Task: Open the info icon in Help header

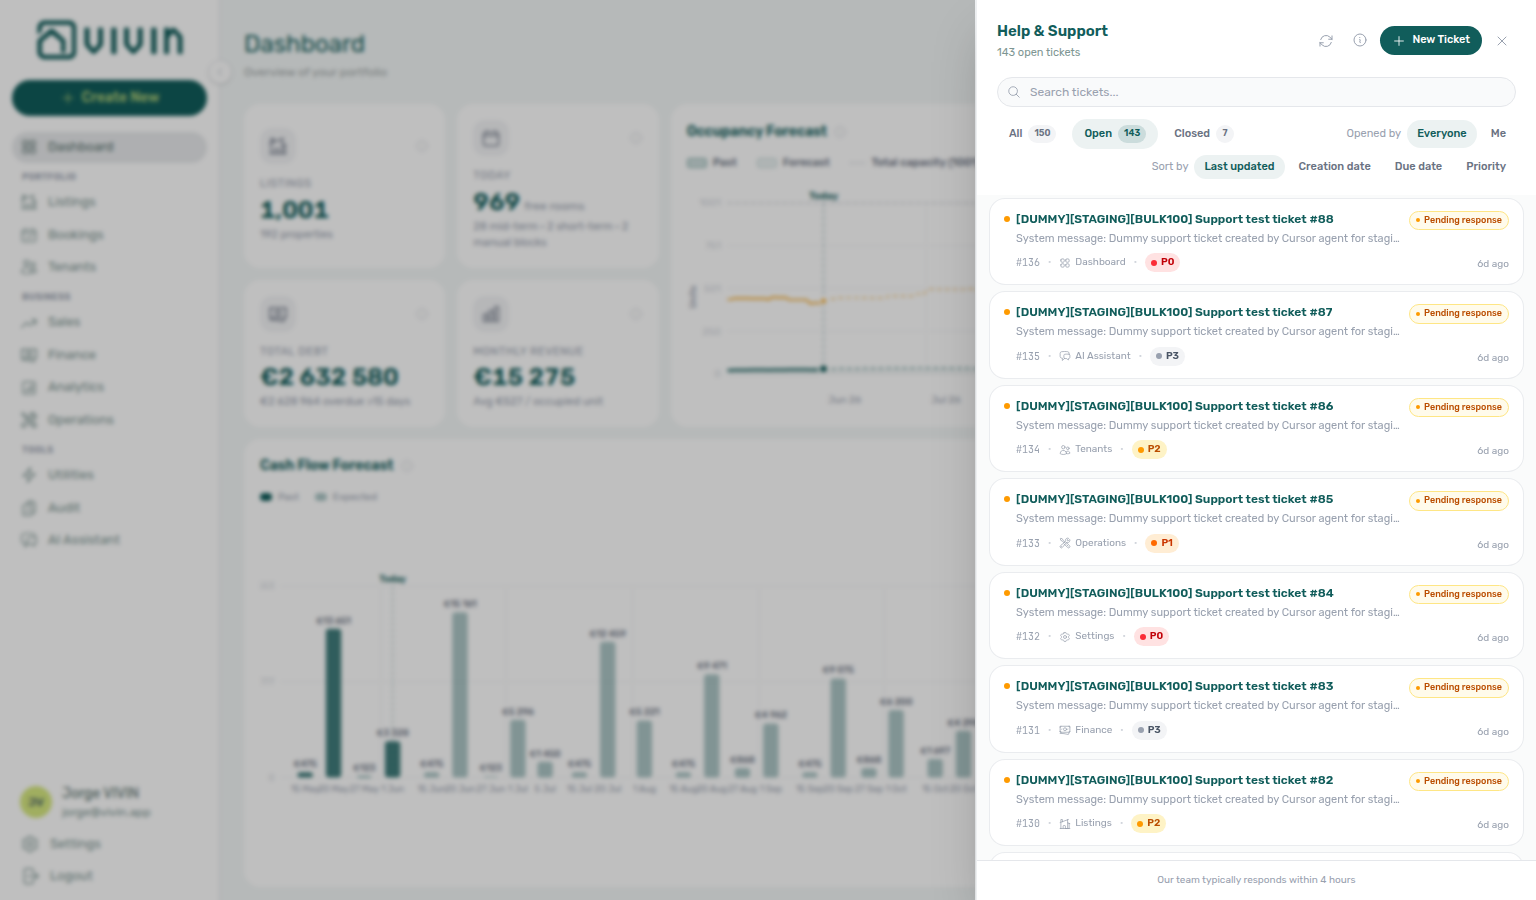Action: click(x=1360, y=40)
